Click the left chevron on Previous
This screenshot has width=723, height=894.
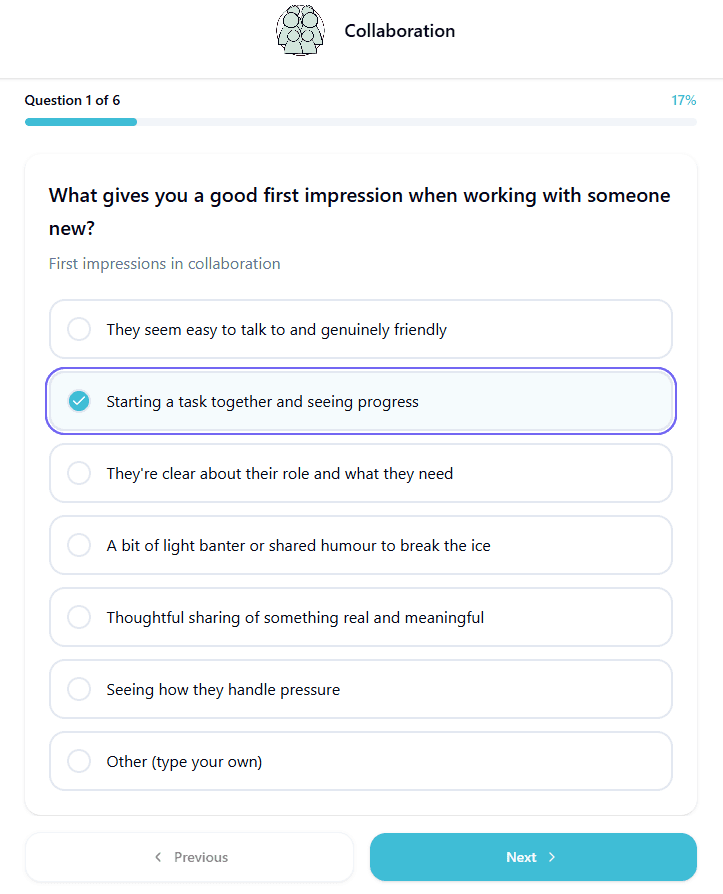point(158,857)
